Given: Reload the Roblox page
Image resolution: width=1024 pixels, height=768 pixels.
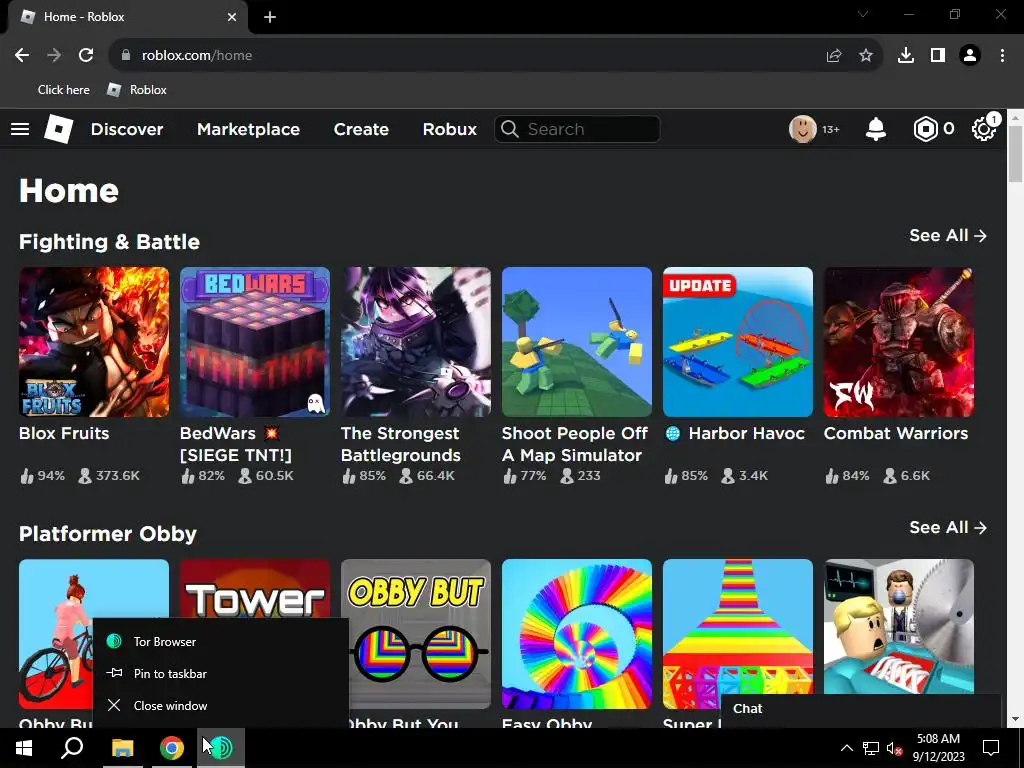Looking at the screenshot, I should (86, 56).
